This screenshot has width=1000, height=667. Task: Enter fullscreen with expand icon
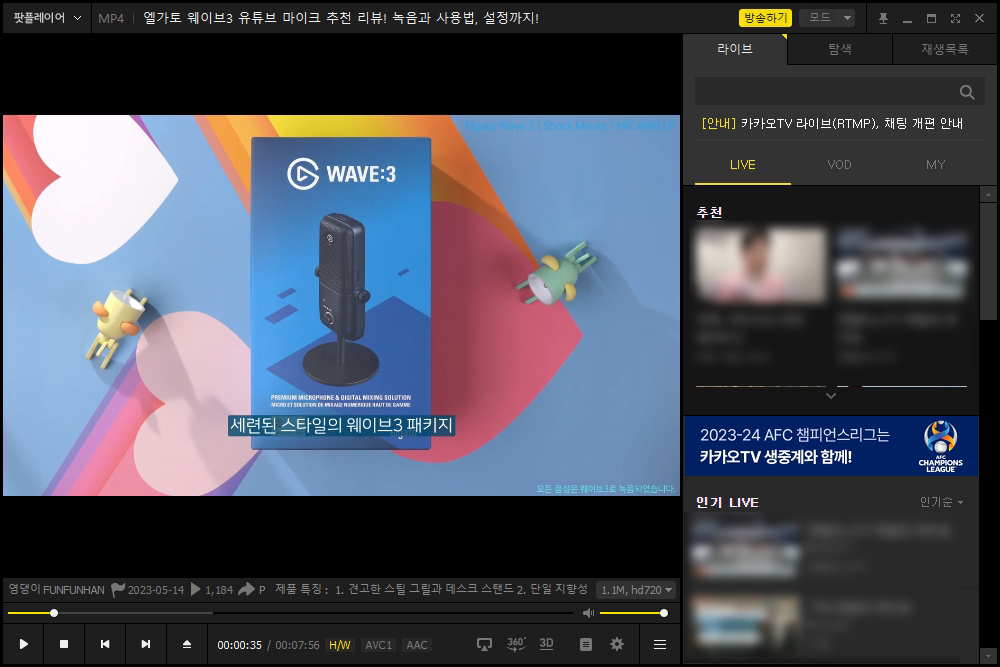pyautogui.click(x=955, y=18)
